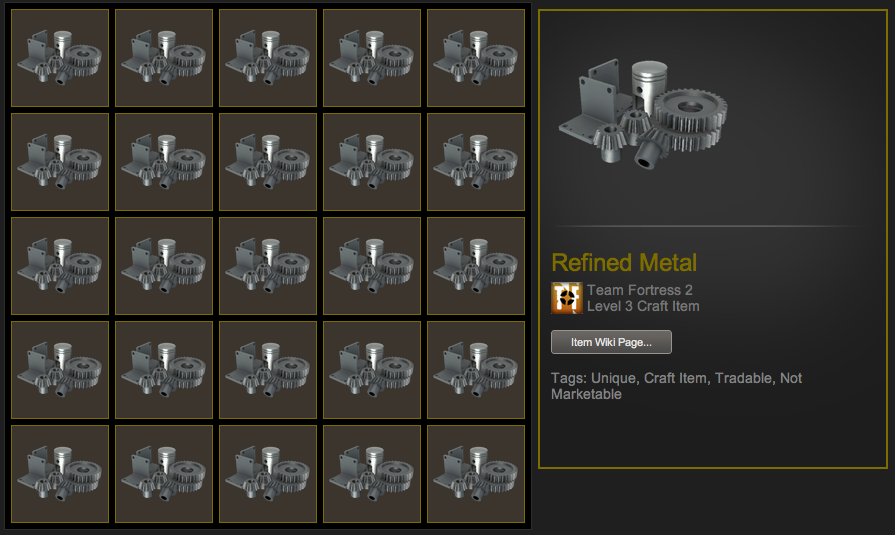Image resolution: width=895 pixels, height=535 pixels.
Task: Open the Item Wiki Page
Action: [611, 342]
